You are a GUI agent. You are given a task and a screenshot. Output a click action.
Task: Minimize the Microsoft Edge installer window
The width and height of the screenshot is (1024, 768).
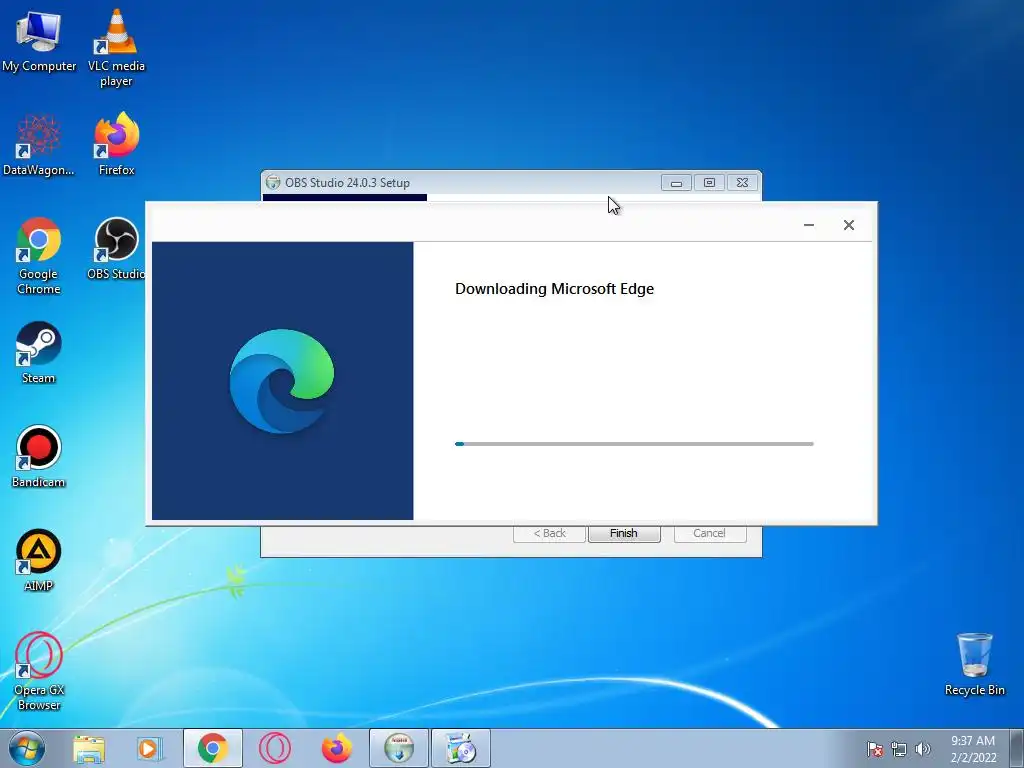click(x=808, y=225)
